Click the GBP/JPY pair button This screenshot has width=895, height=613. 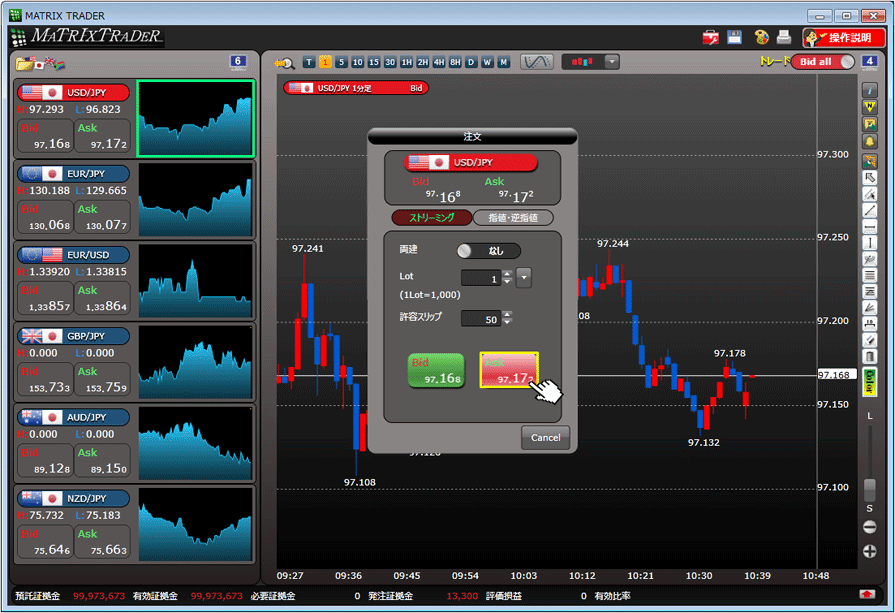[x=74, y=336]
